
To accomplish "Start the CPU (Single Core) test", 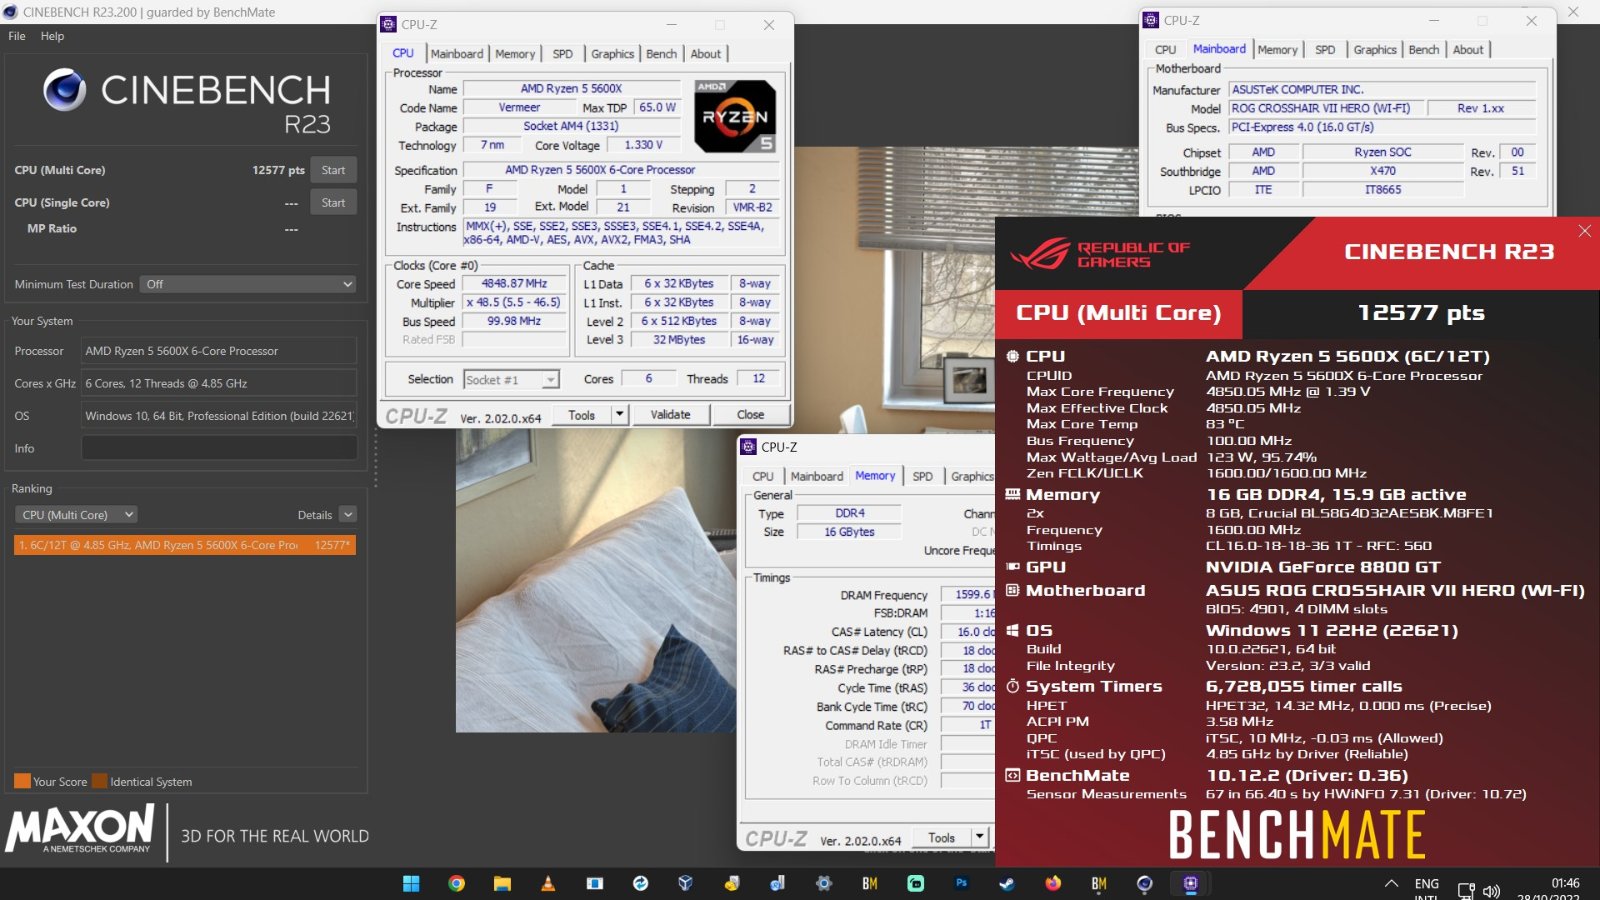I will (x=333, y=202).
